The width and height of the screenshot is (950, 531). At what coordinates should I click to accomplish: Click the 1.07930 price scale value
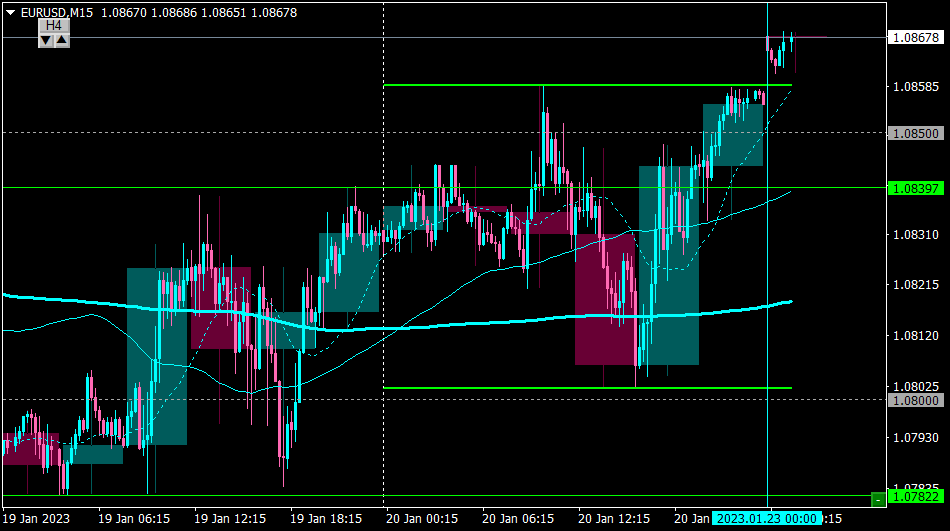click(916, 437)
